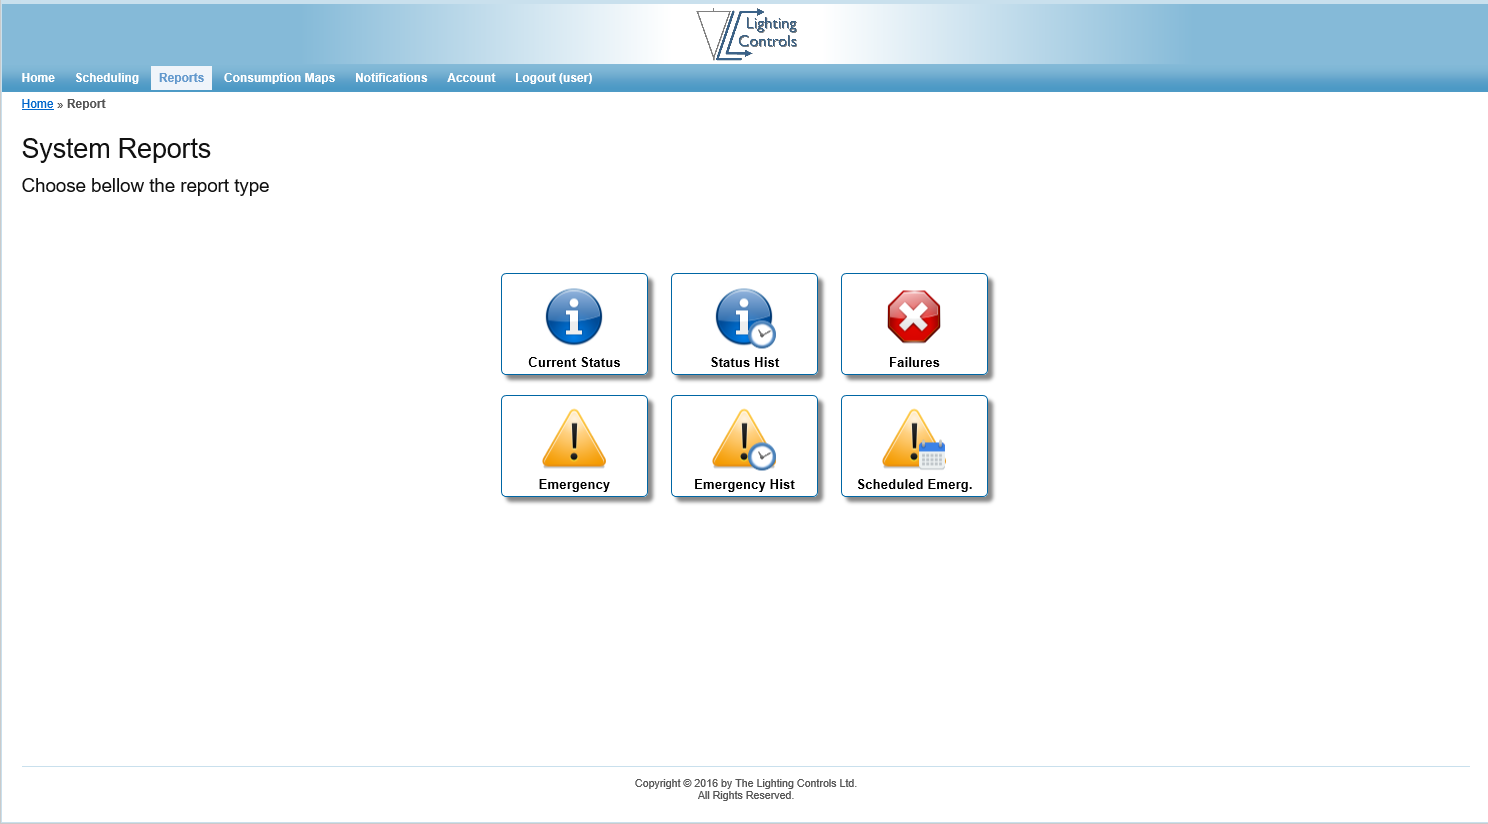Select the Reports menu tab

coord(181,78)
